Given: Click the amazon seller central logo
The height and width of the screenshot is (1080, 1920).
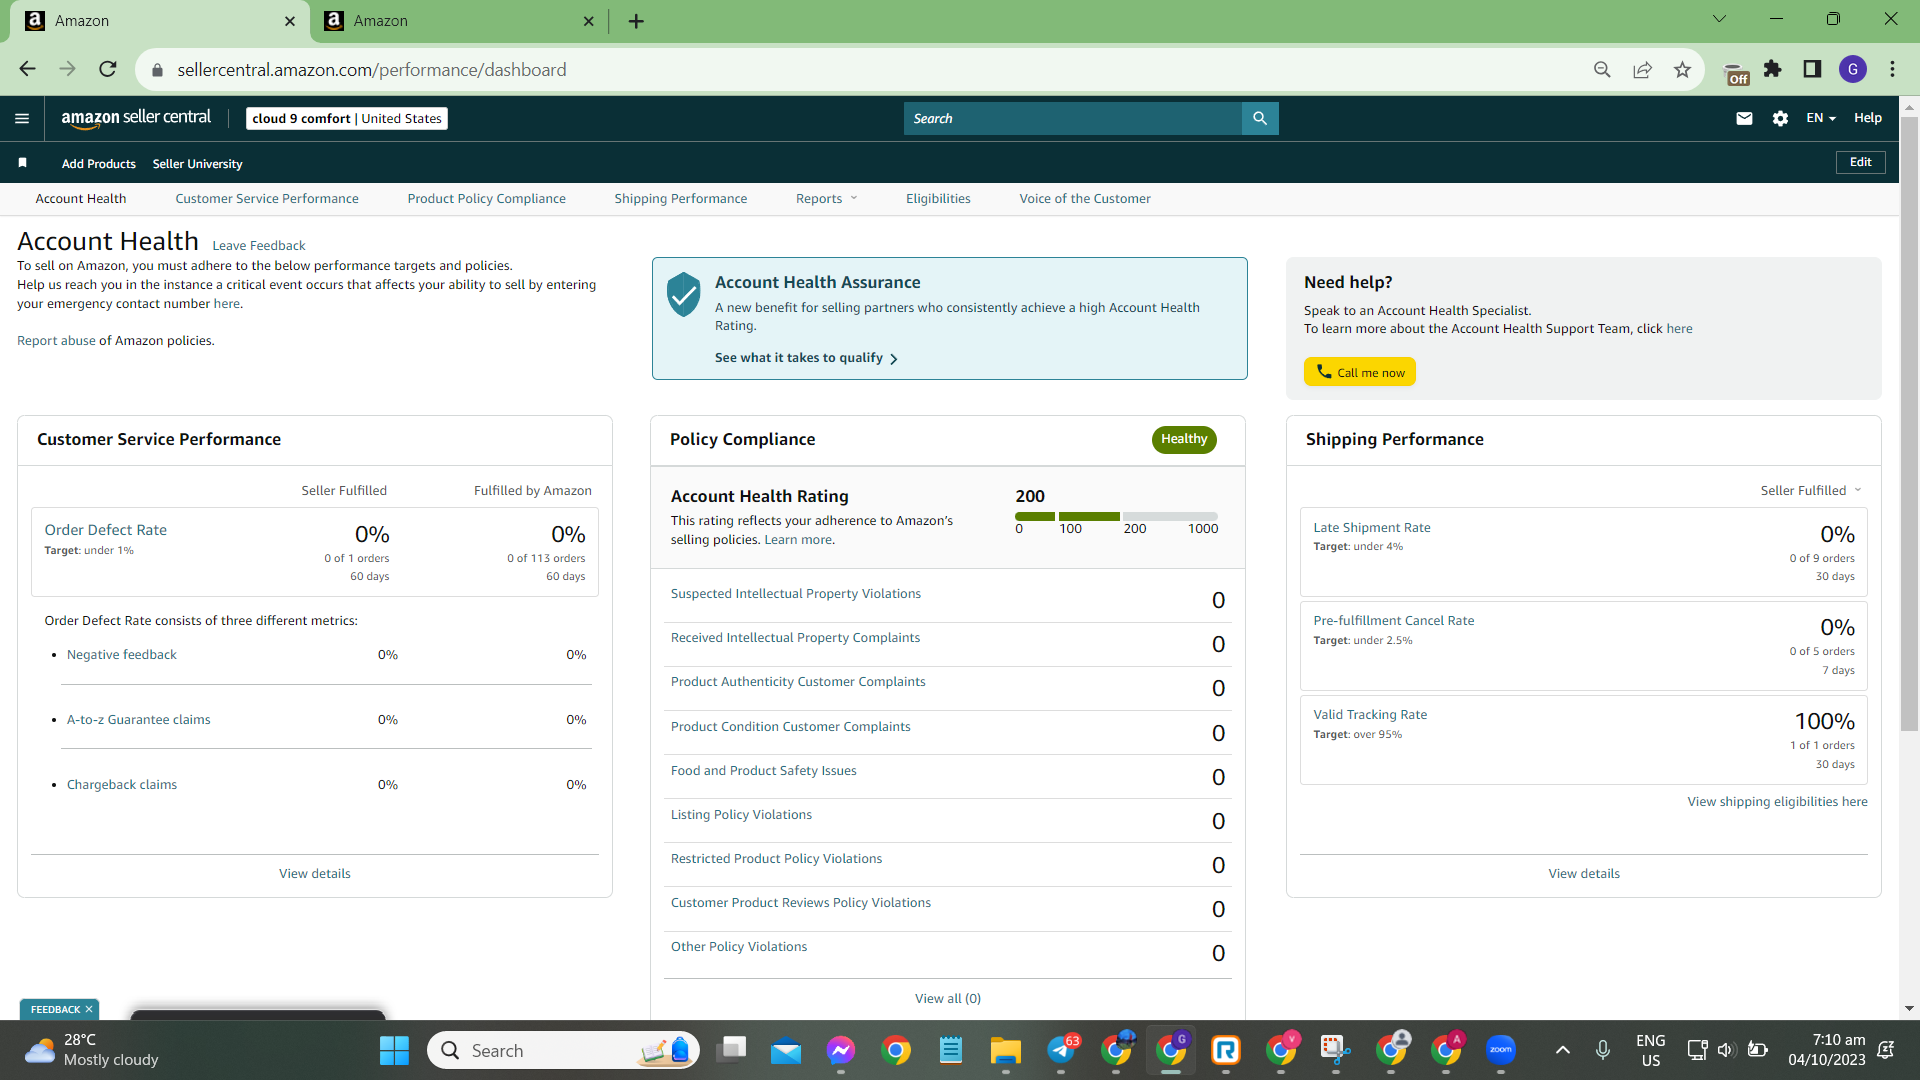Looking at the screenshot, I should coord(136,118).
